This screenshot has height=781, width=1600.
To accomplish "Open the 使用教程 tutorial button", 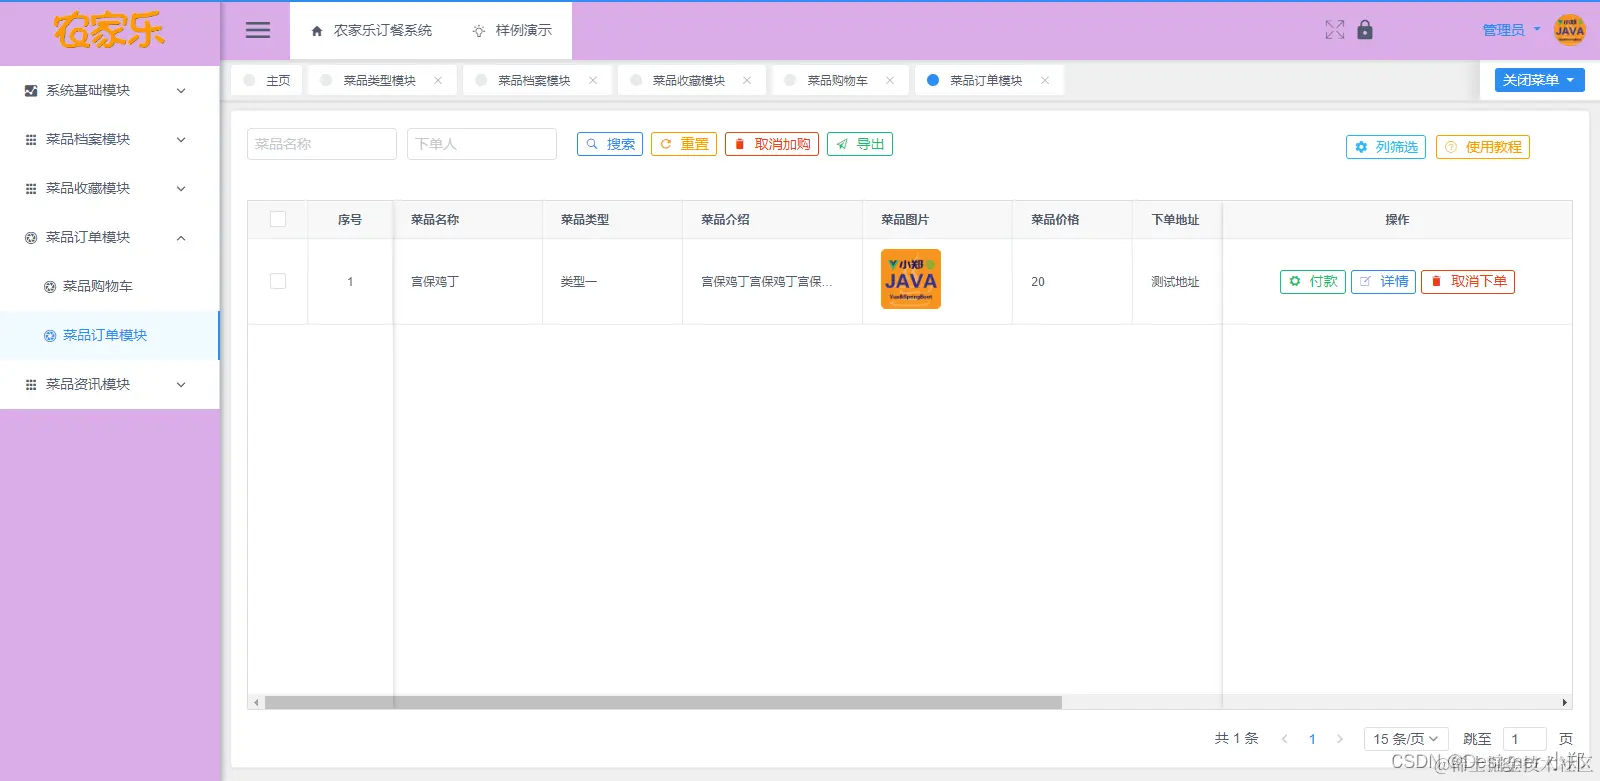I will pyautogui.click(x=1483, y=147).
